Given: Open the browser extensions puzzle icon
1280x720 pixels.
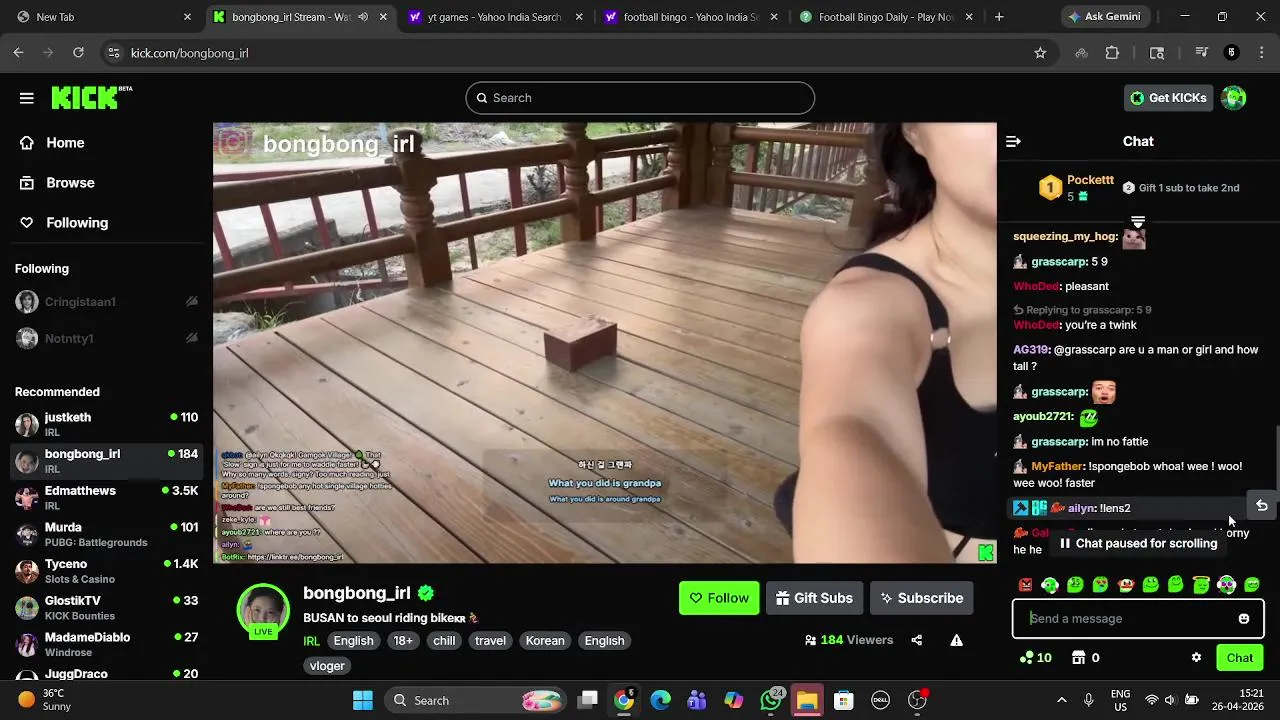Looking at the screenshot, I should click(1112, 53).
